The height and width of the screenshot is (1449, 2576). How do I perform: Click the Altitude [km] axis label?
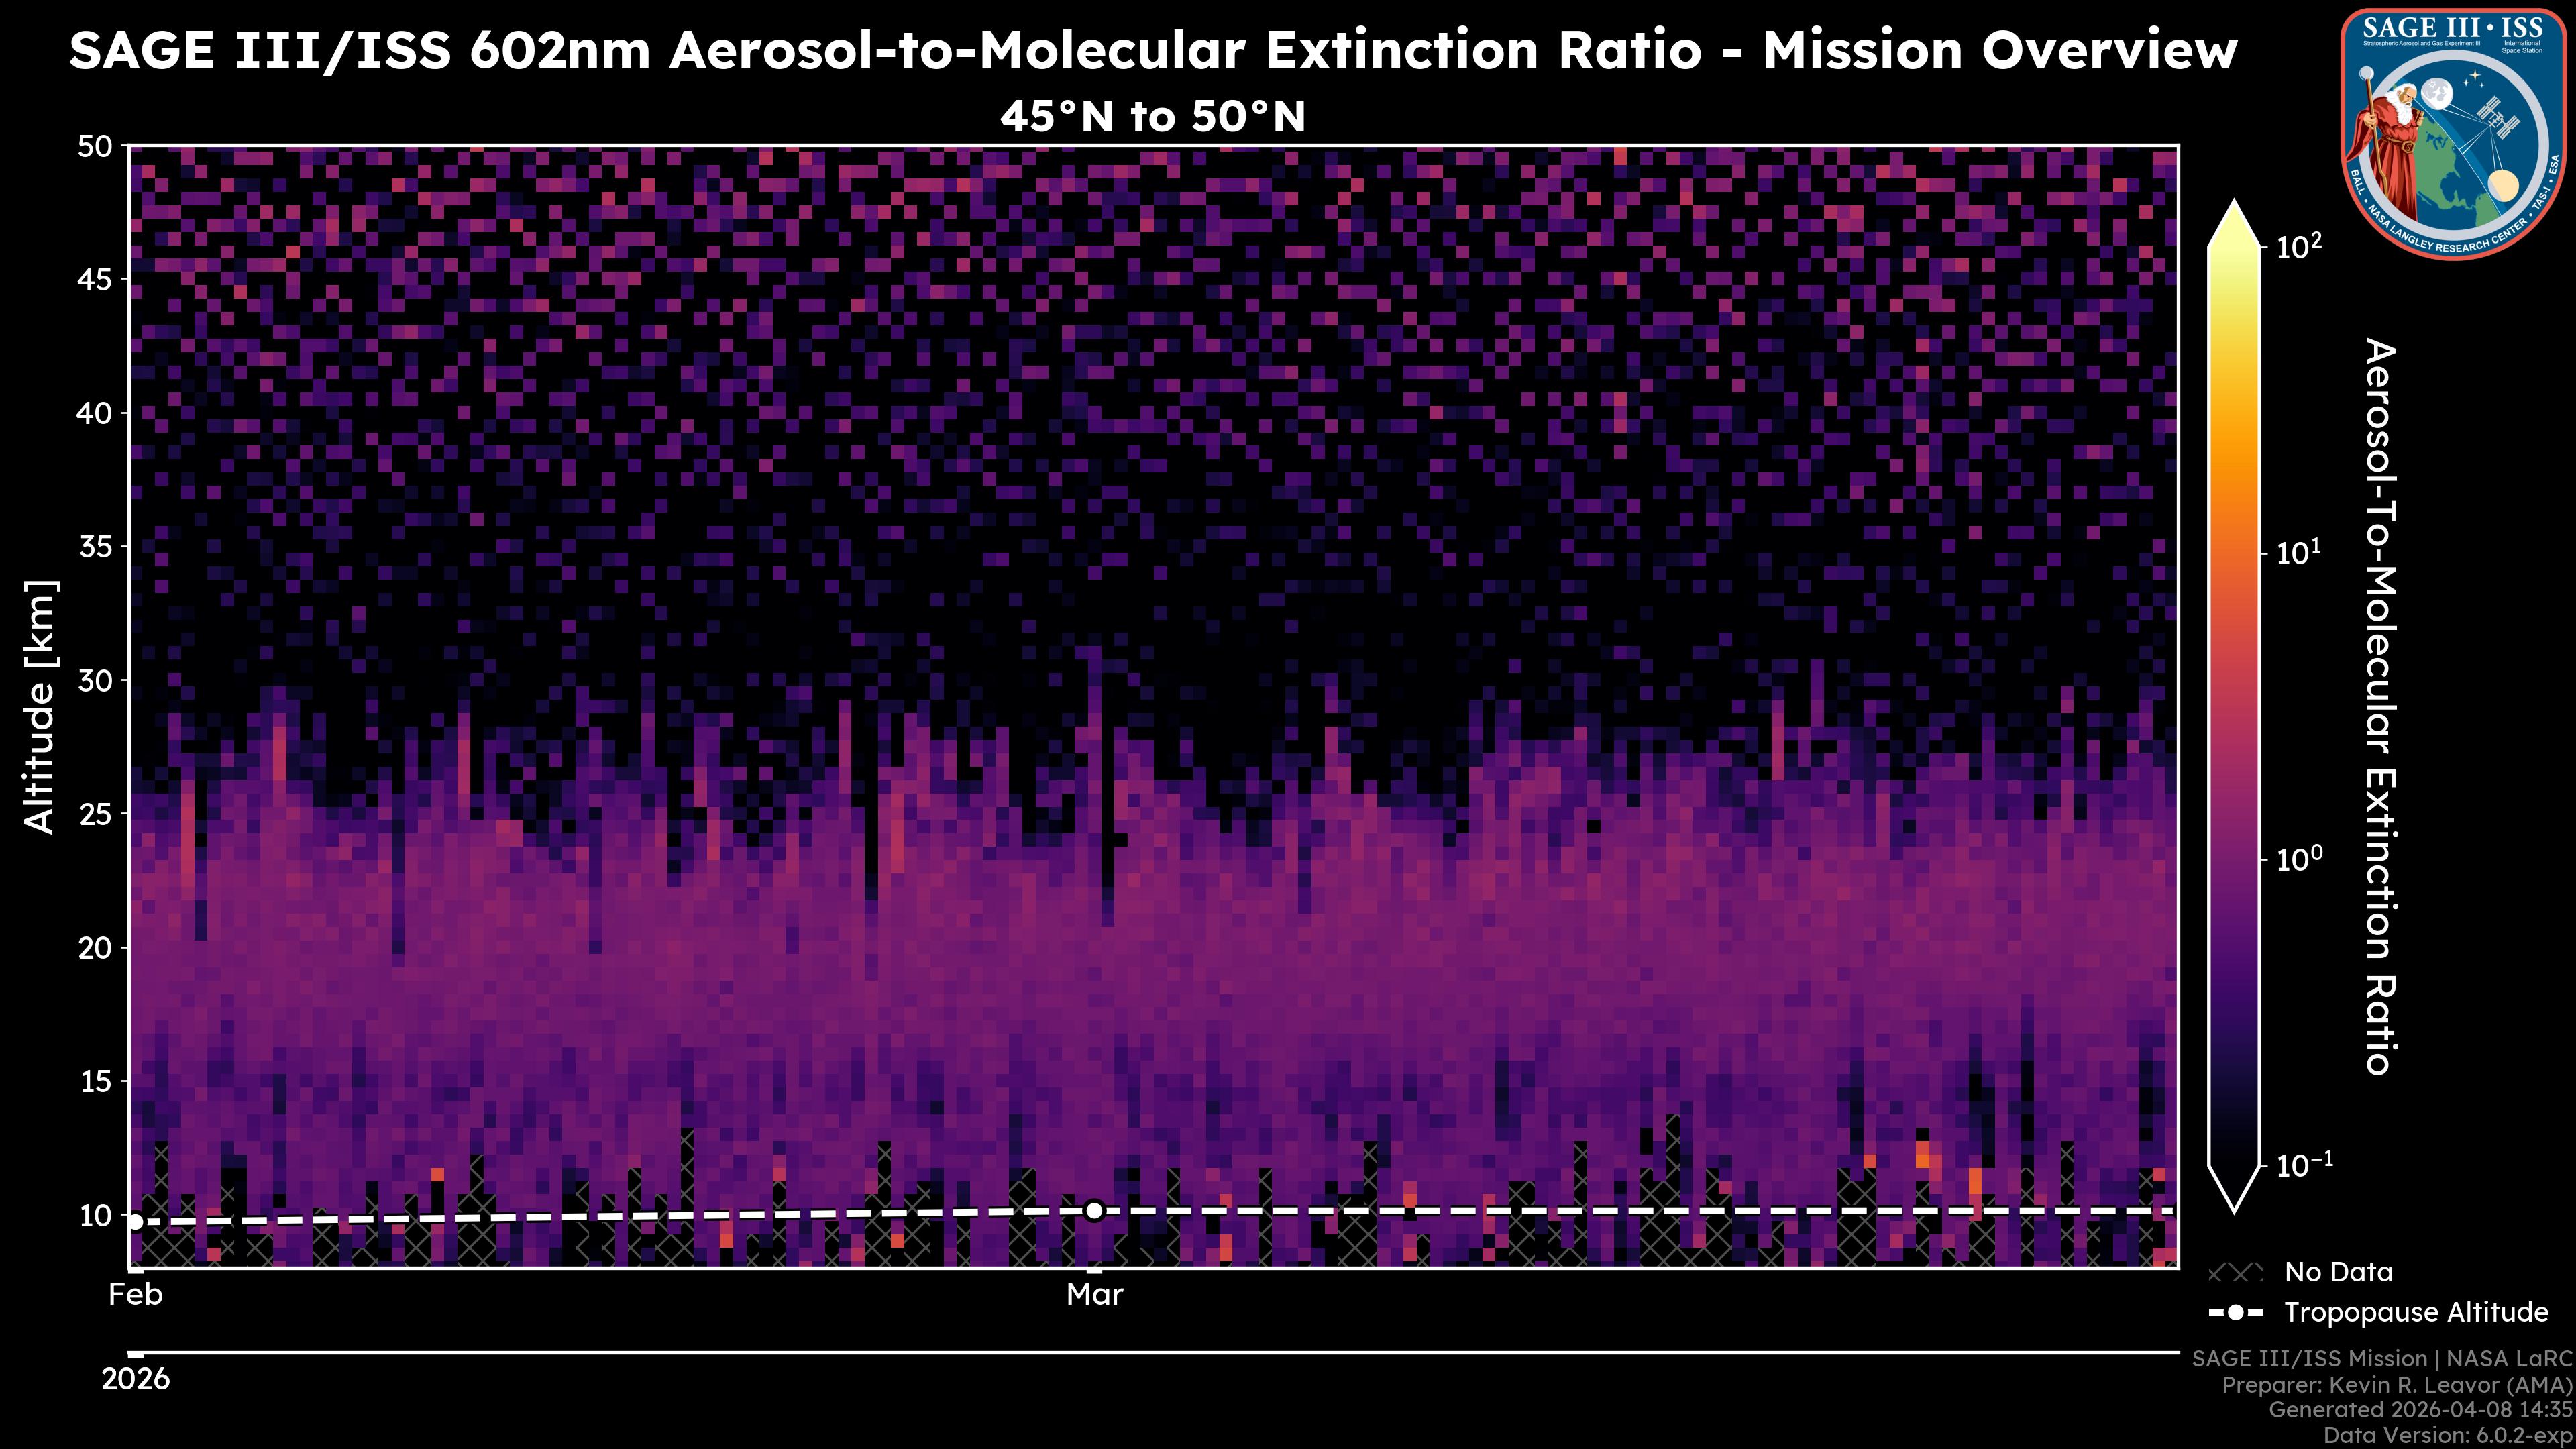[40, 706]
